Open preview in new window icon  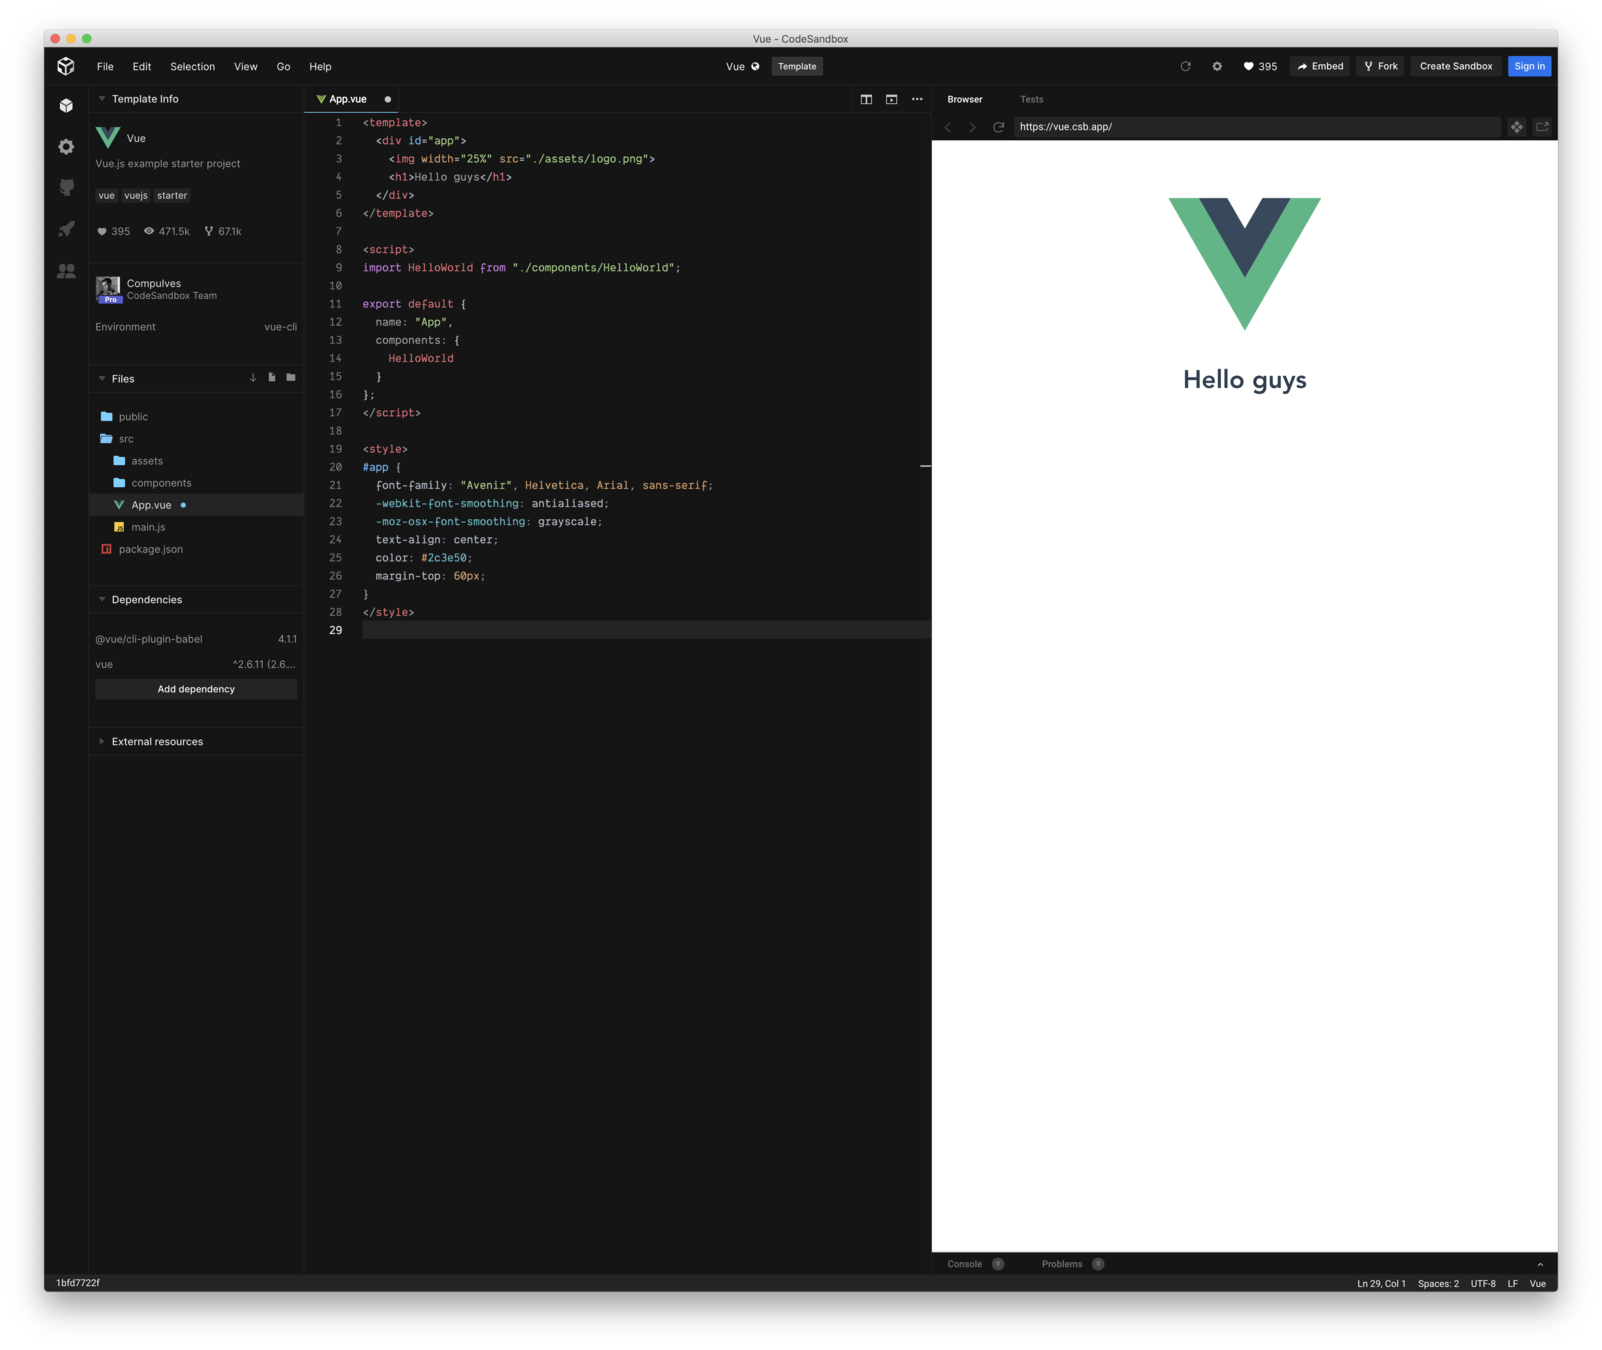1542,127
